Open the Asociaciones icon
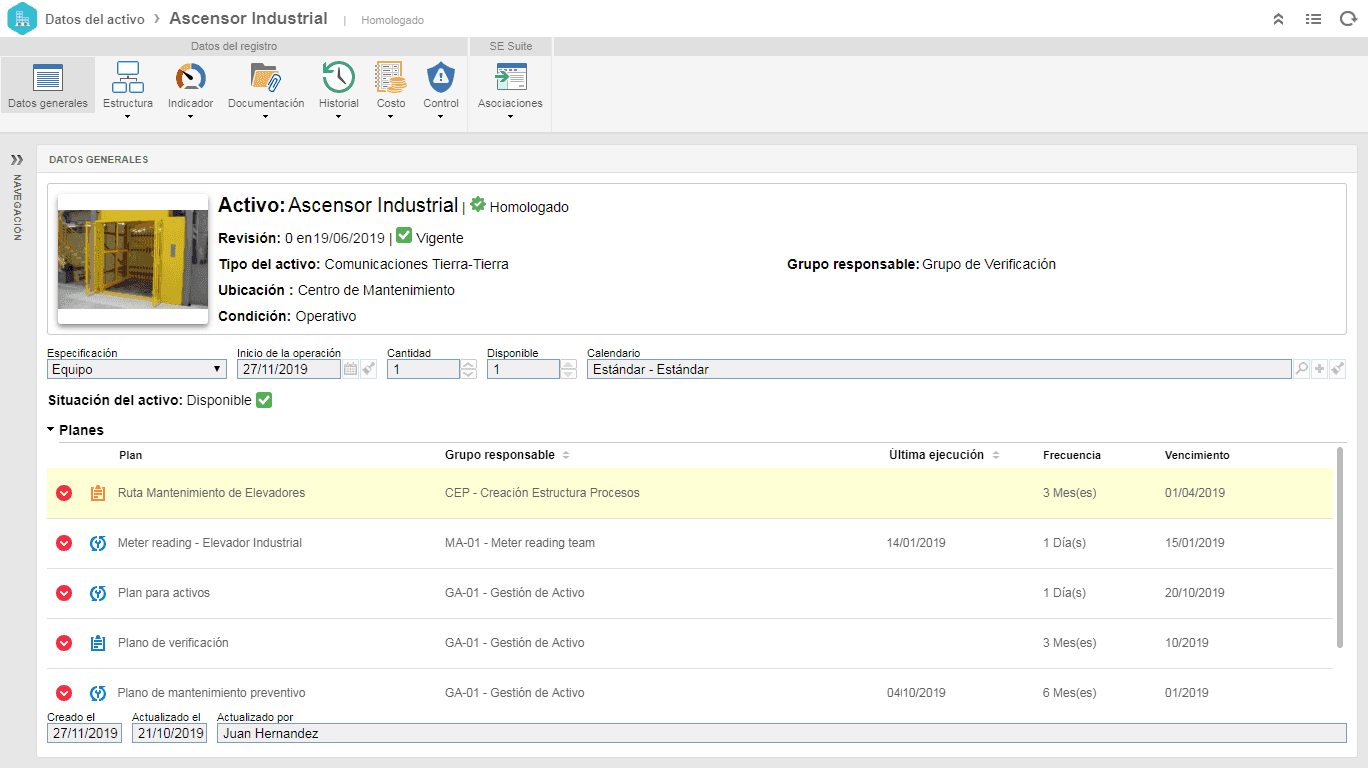Image resolution: width=1368 pixels, height=768 pixels. point(510,77)
